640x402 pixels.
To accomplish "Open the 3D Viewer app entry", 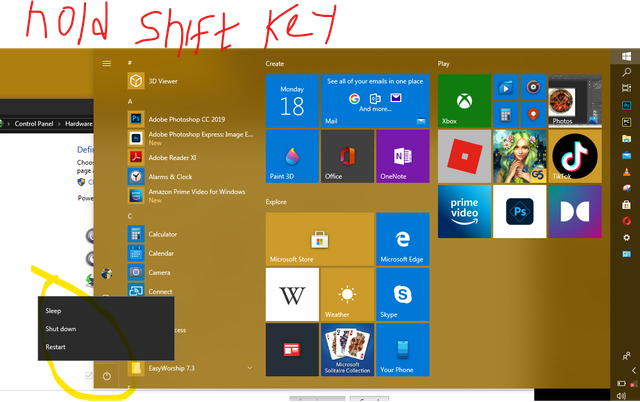I will [x=191, y=81].
